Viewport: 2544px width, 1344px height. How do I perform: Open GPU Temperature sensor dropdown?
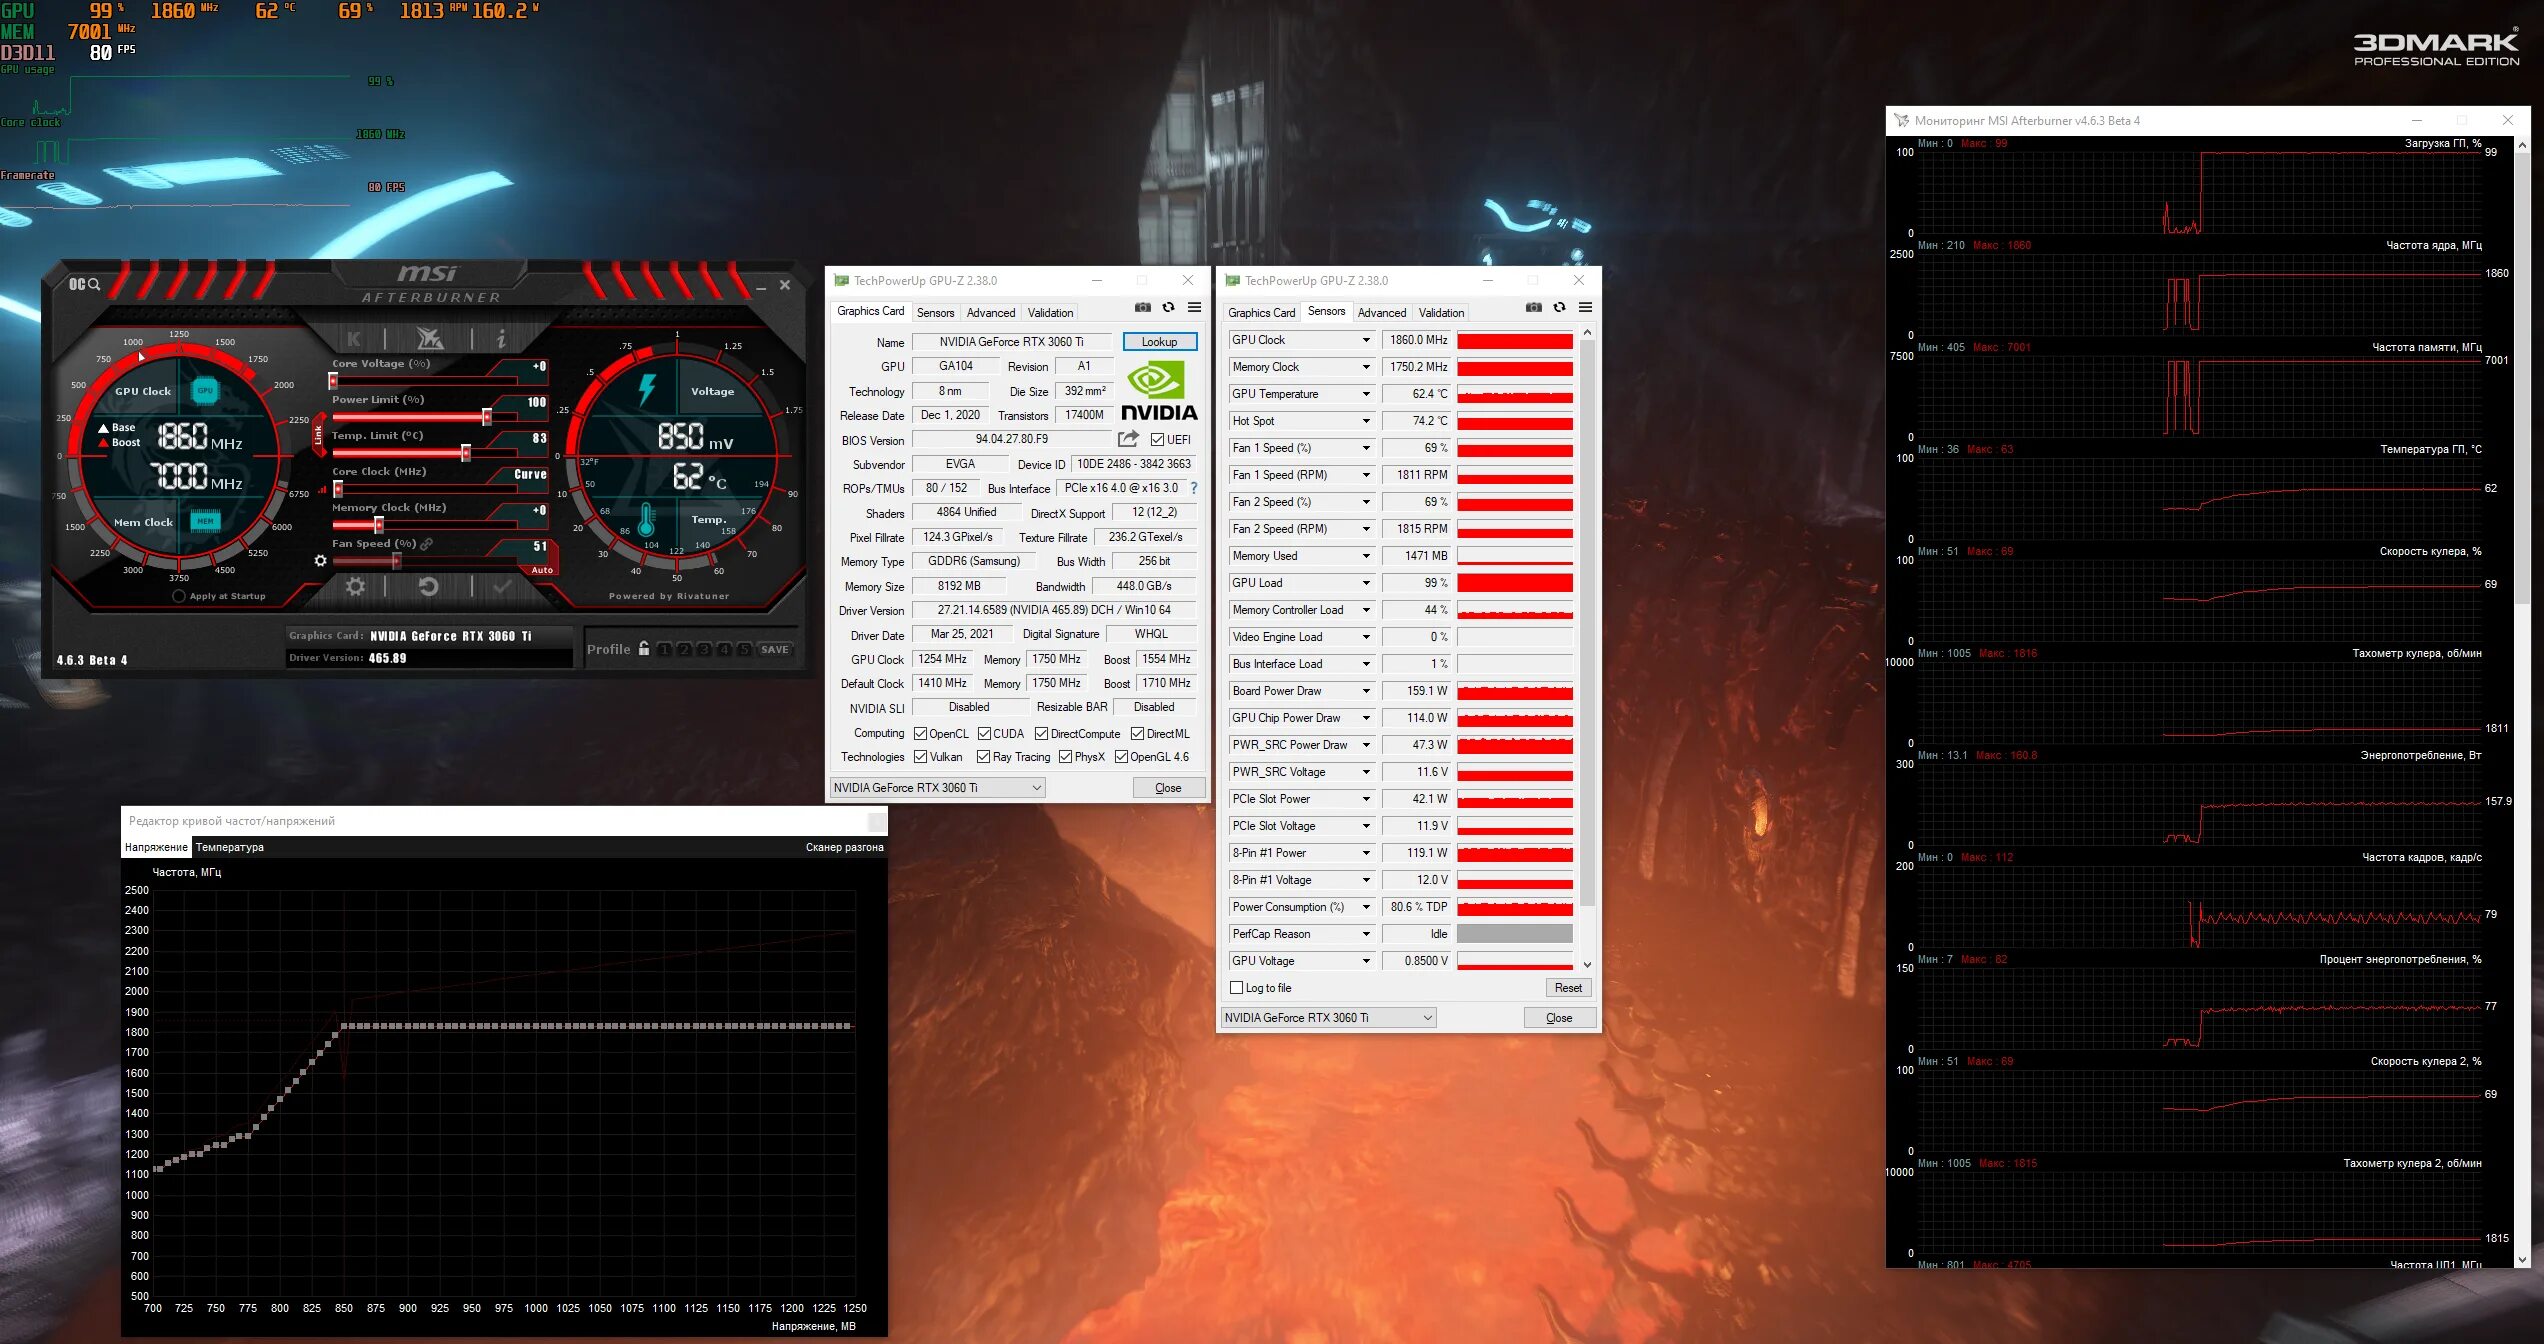[1365, 394]
